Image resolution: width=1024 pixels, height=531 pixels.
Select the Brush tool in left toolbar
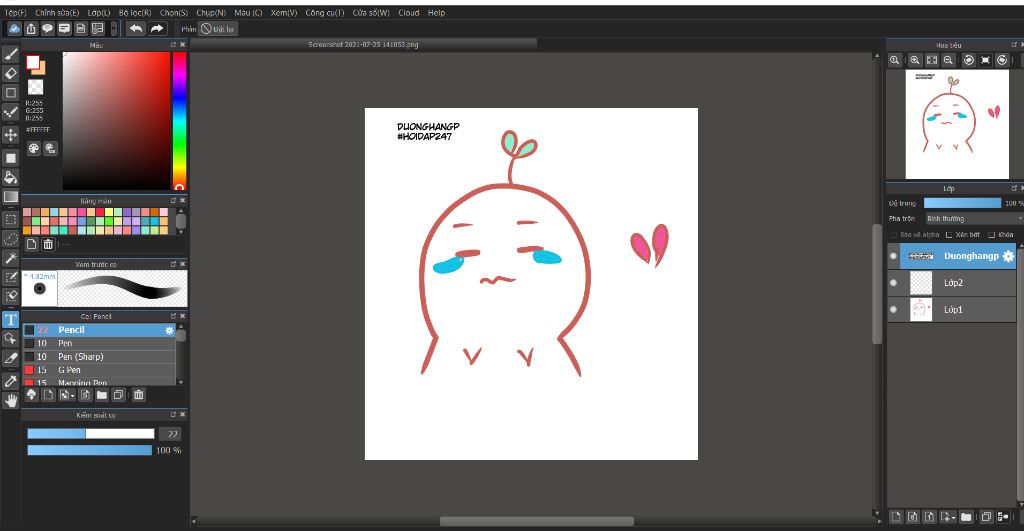tap(10, 54)
